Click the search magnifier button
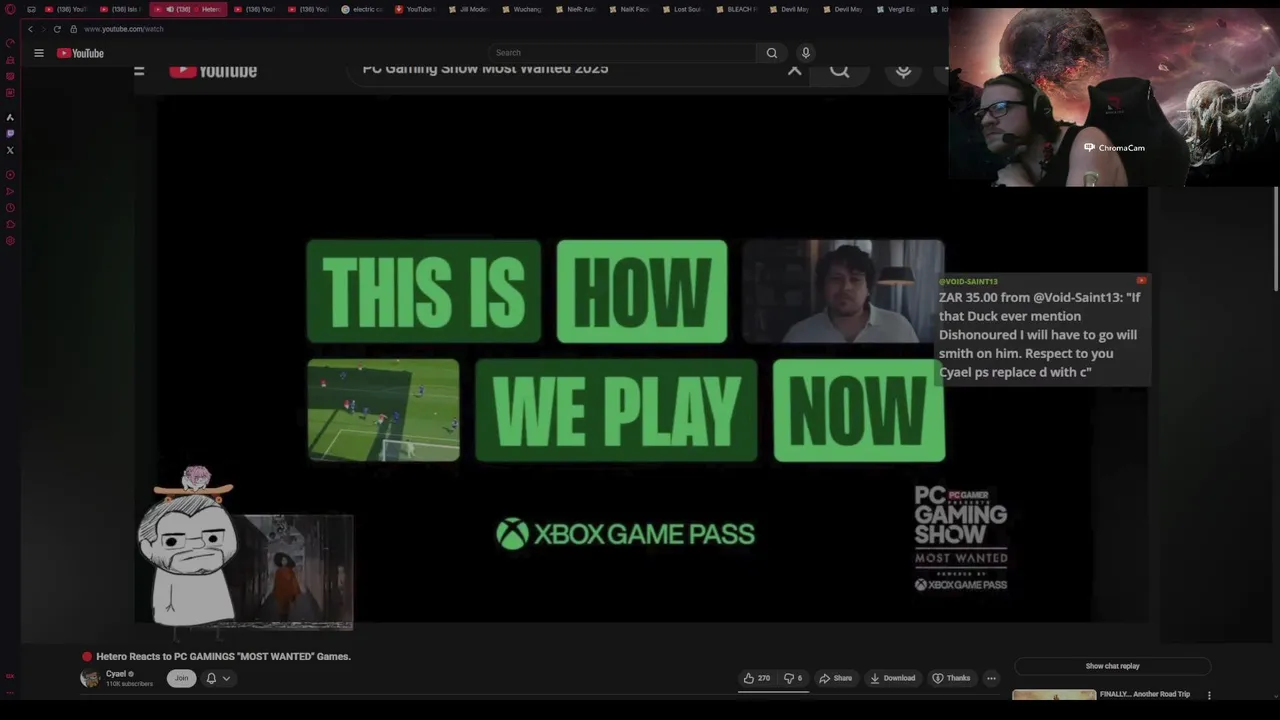Viewport: 1280px width, 720px height. point(771,53)
